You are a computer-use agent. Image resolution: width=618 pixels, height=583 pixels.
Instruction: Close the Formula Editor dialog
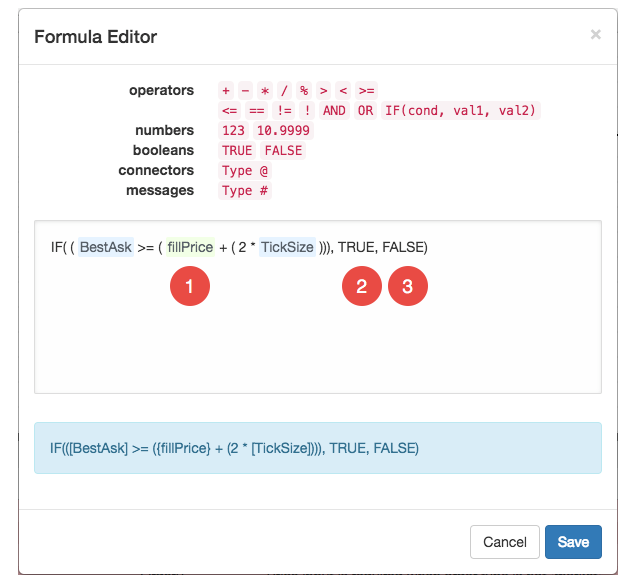596,35
